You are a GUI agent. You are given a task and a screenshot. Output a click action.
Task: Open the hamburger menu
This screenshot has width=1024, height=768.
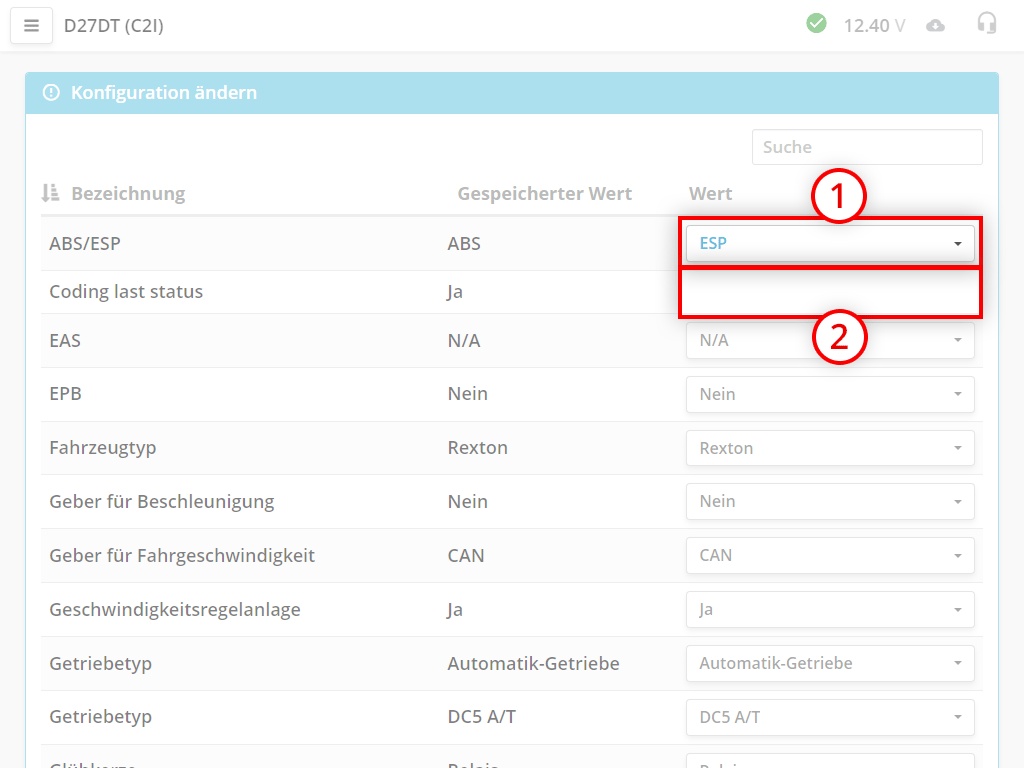pyautogui.click(x=31, y=26)
